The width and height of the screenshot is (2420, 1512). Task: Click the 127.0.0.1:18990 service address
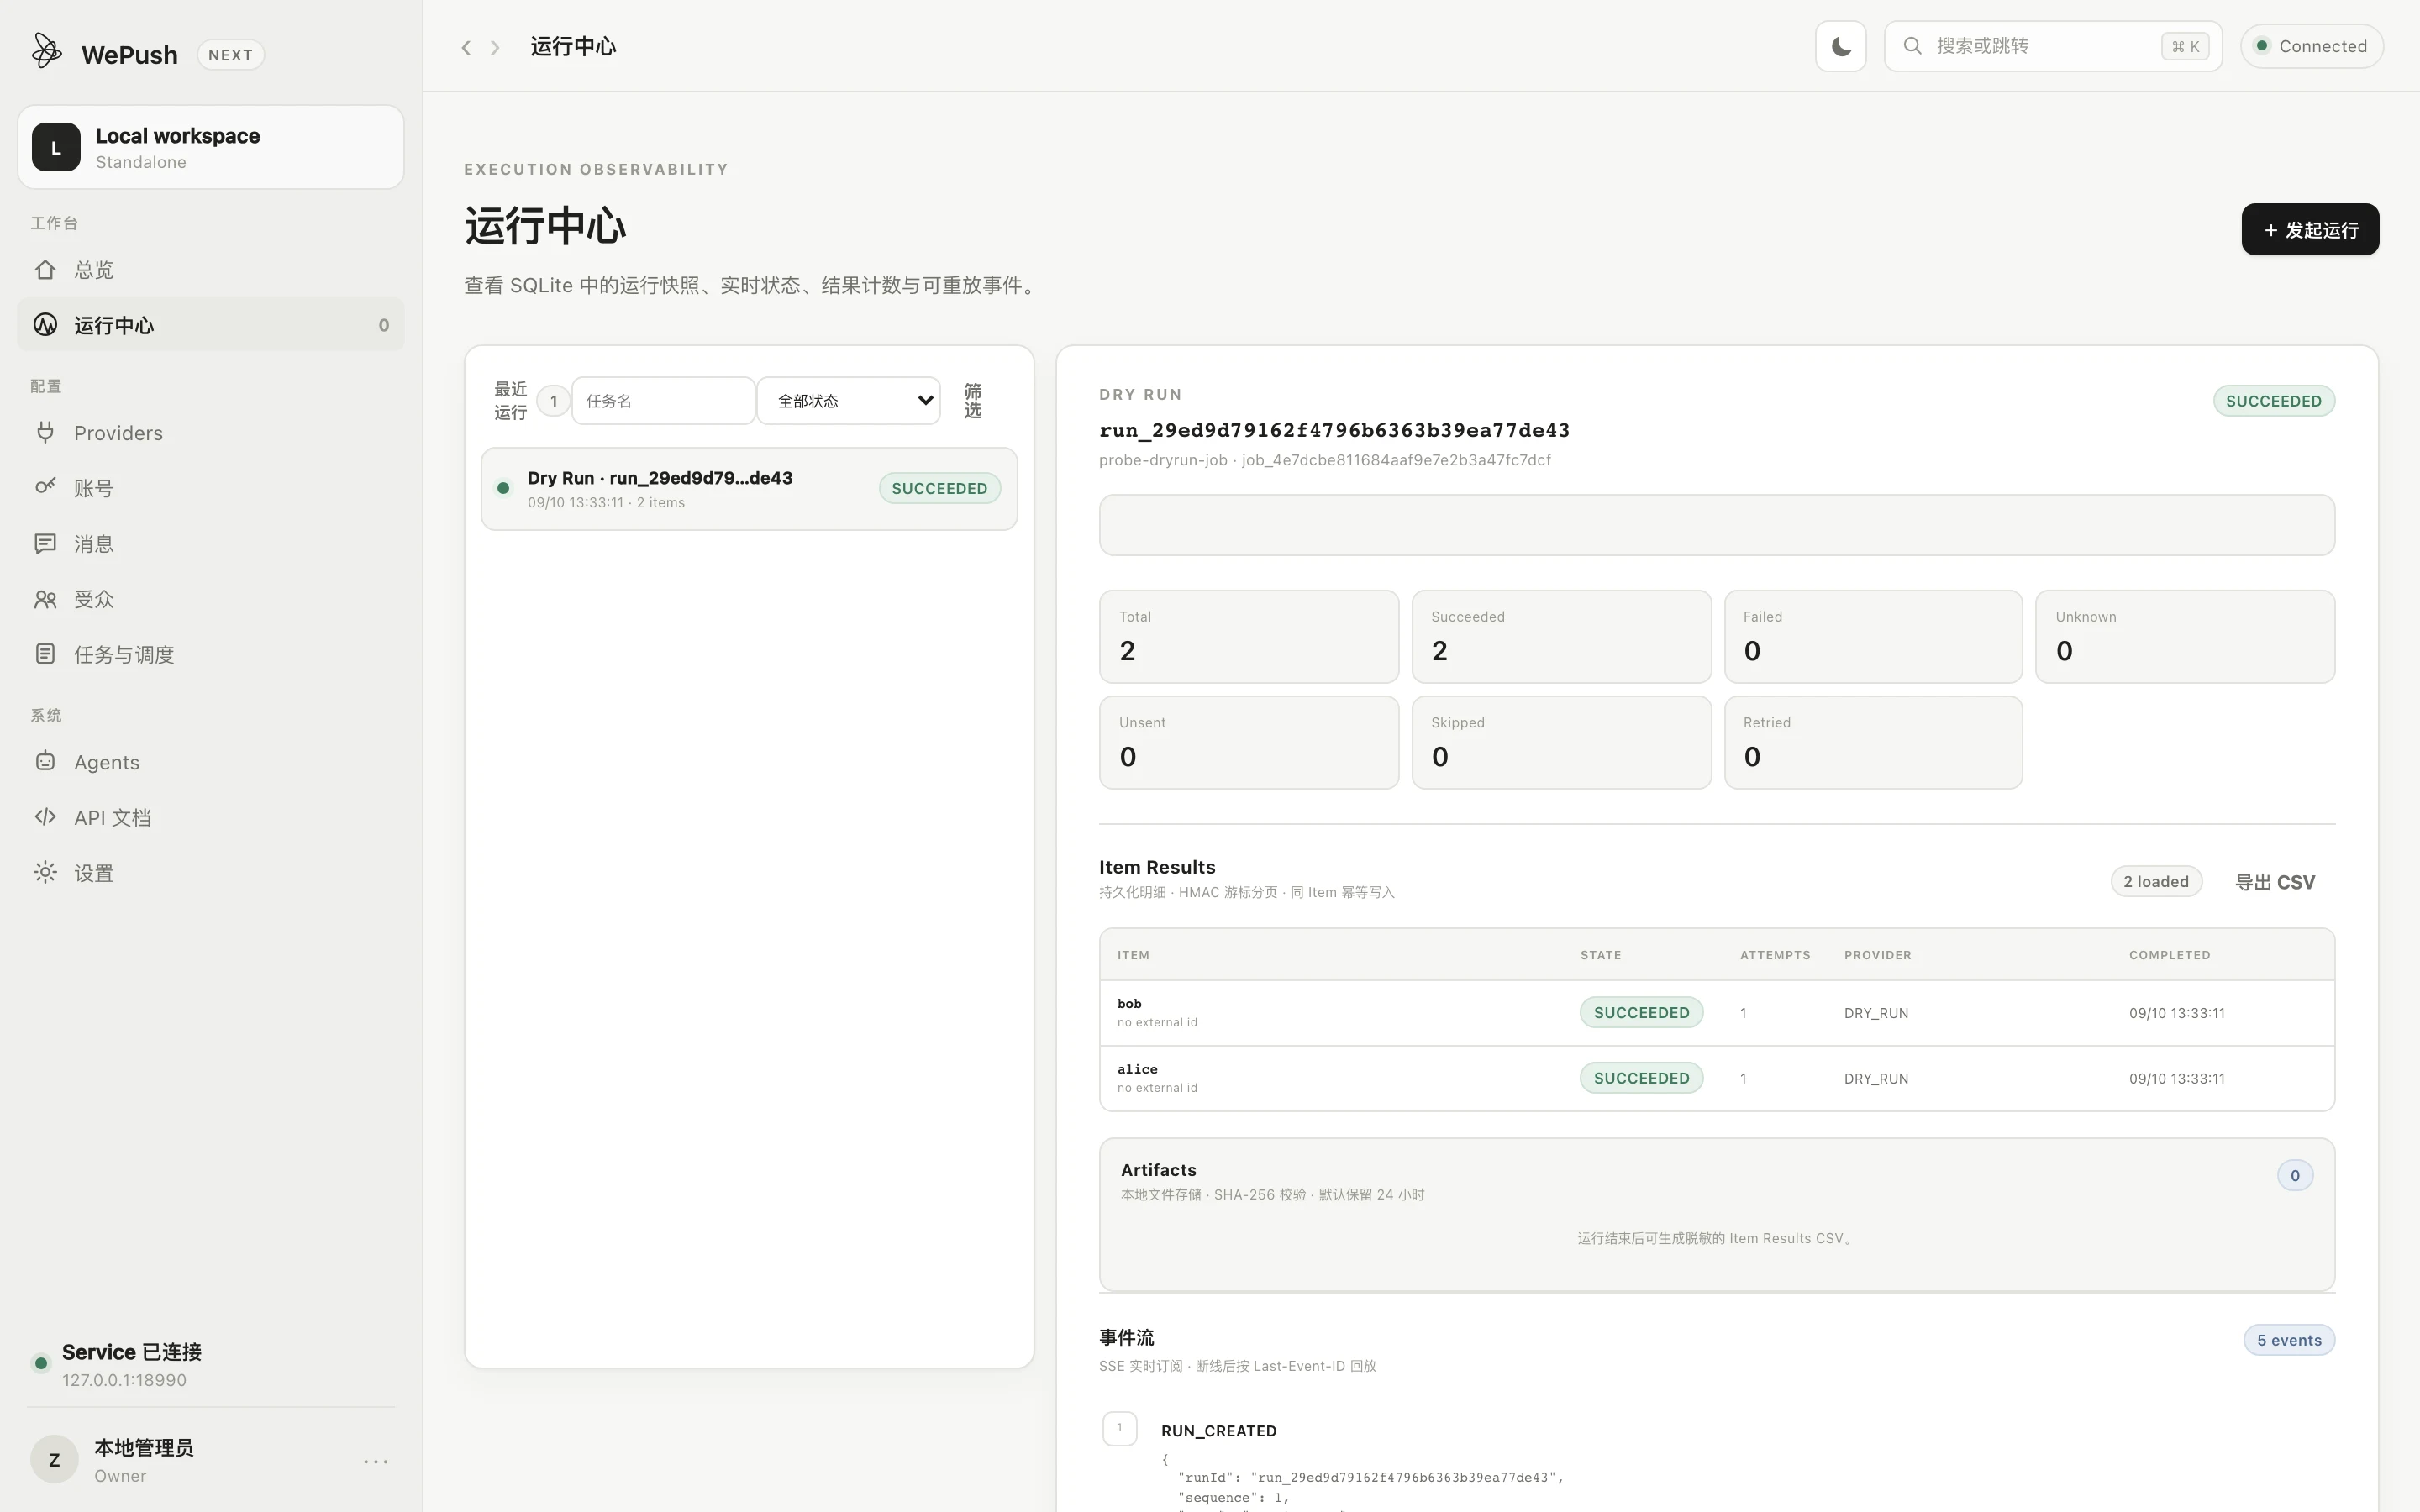[124, 1380]
